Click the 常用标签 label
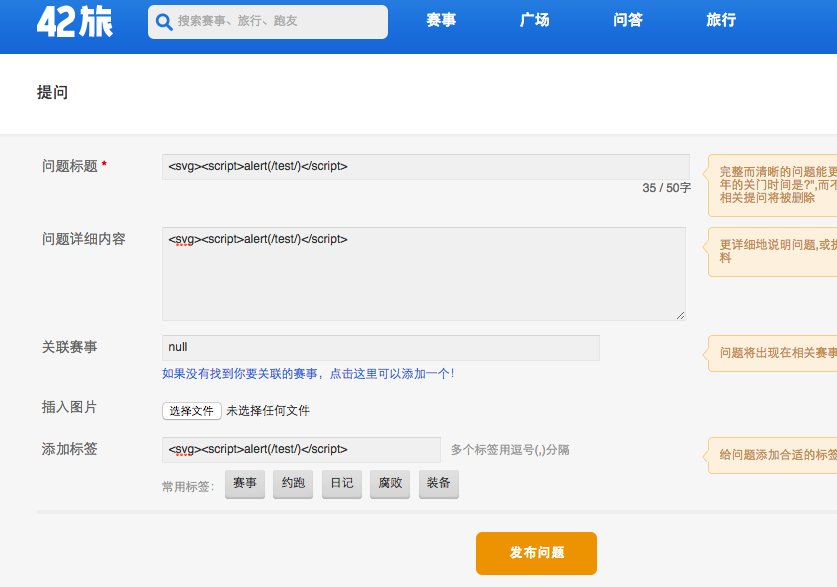837x587 pixels. [188, 487]
